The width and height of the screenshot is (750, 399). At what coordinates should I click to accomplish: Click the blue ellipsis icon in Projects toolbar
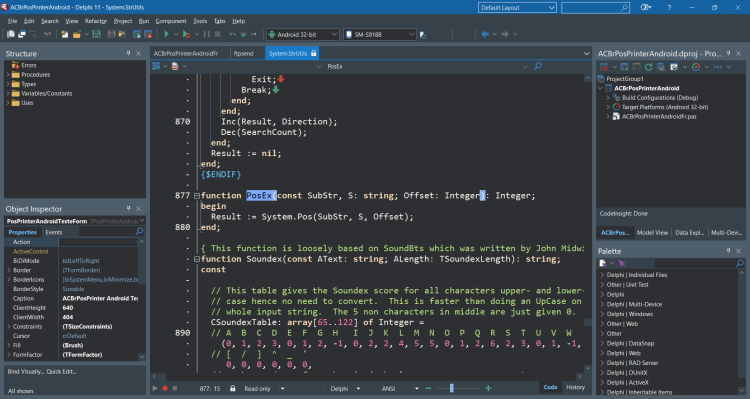pyautogui.click(x=718, y=67)
